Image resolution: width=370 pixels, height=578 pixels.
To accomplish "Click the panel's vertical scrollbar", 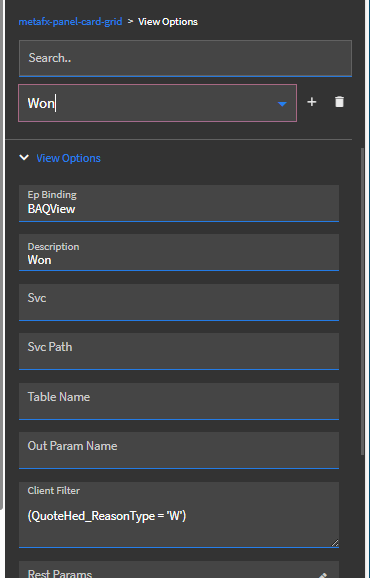I will [362, 302].
